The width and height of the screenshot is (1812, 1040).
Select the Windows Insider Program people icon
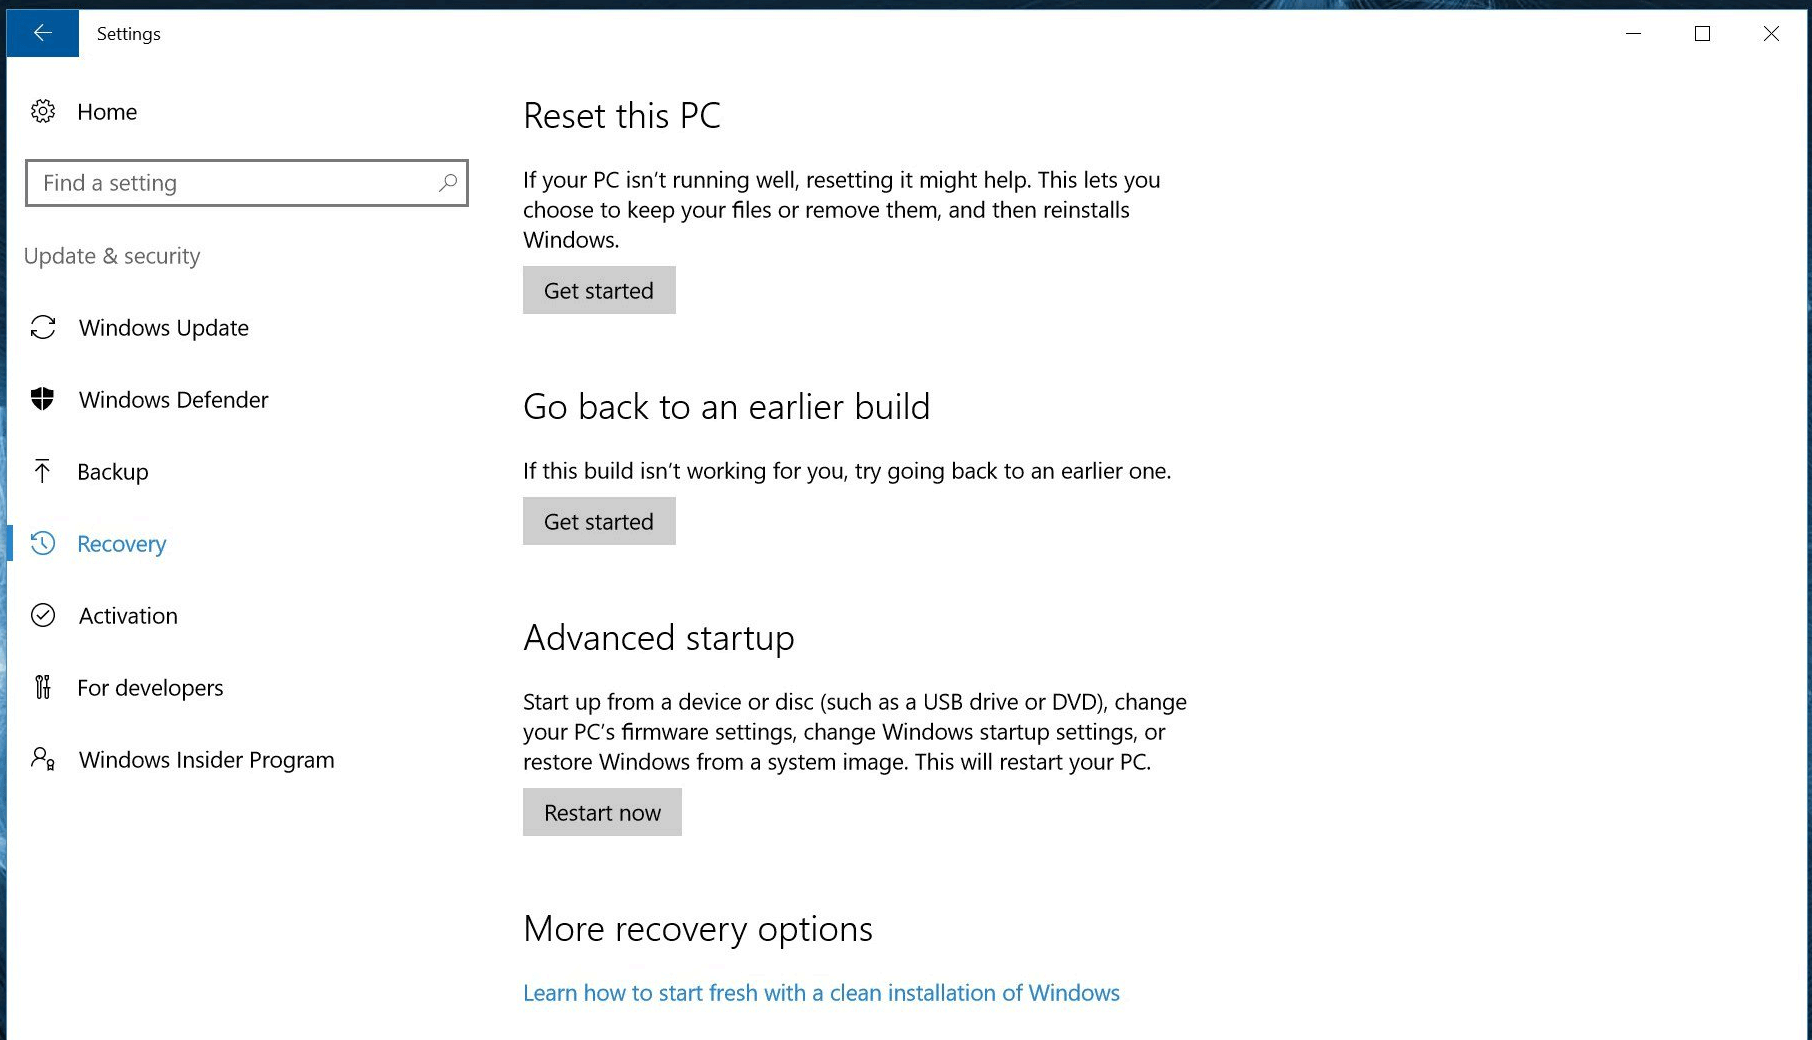point(43,759)
